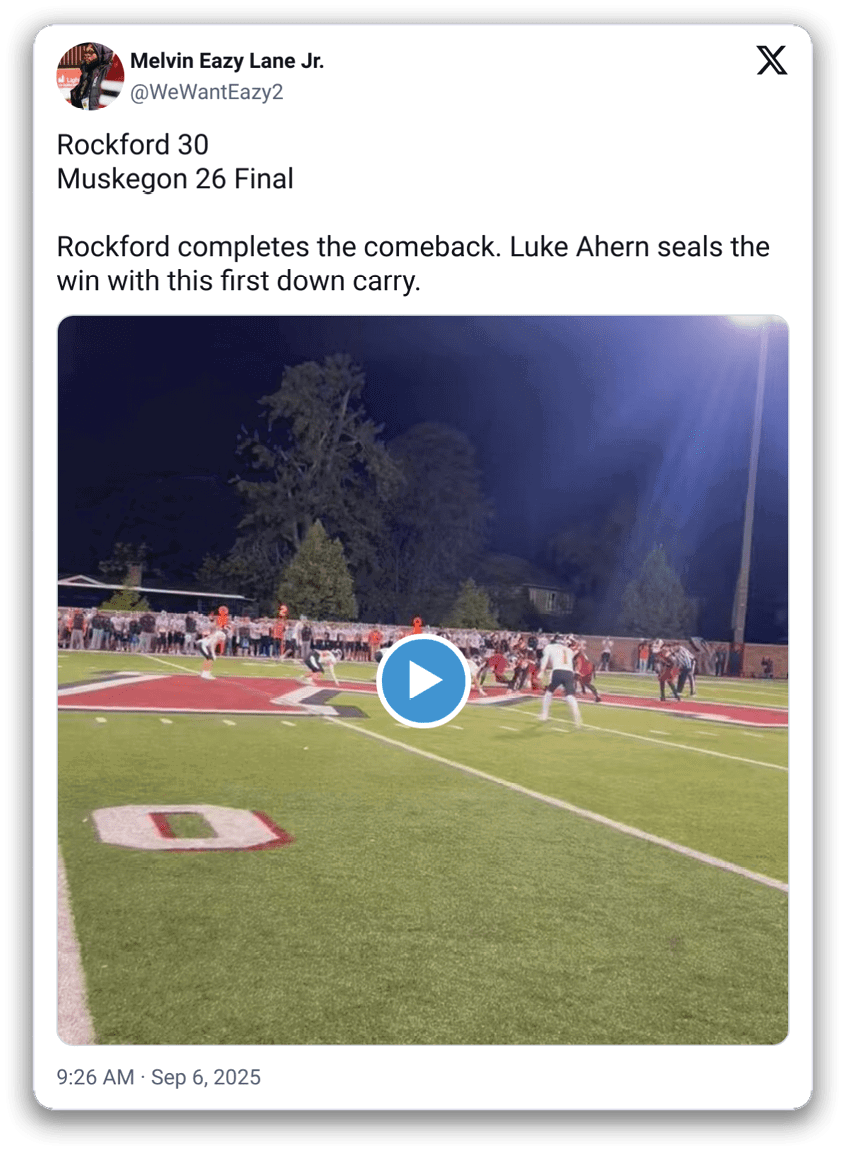
Task: Click the white-jersey player standing behind line
Action: pyautogui.click(x=559, y=681)
